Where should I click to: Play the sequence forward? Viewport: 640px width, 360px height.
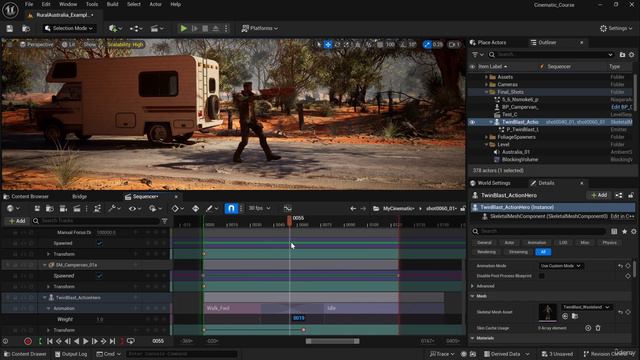tap(85, 341)
